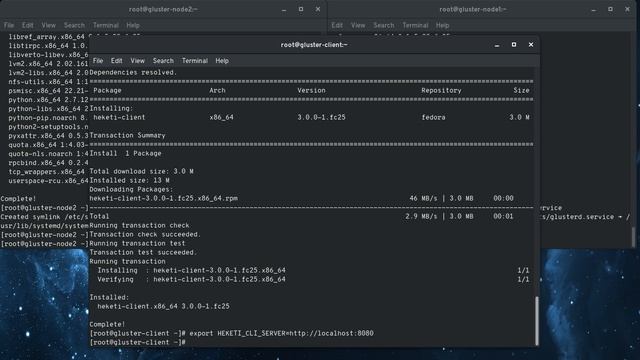Open Help menu in gluster-node2 window
640x360 pixels.
click(x=133, y=25)
